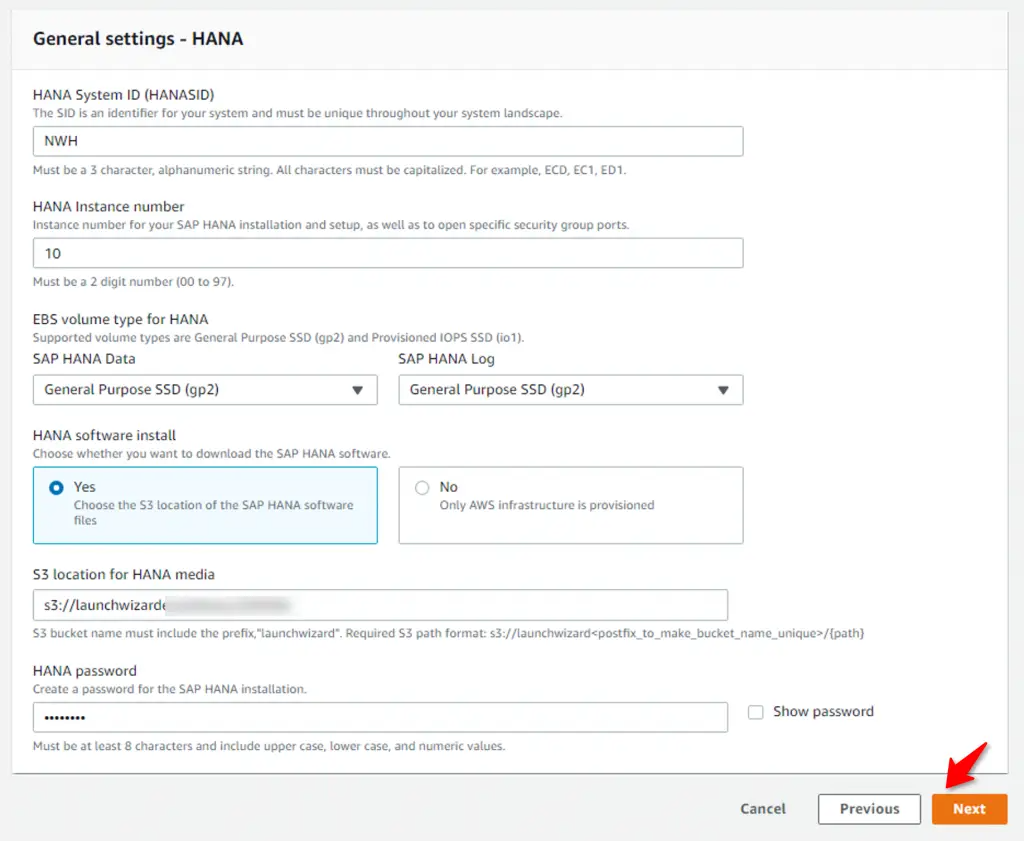Viewport: 1024px width, 841px height.
Task: Click the HANA password input field
Action: (x=380, y=718)
